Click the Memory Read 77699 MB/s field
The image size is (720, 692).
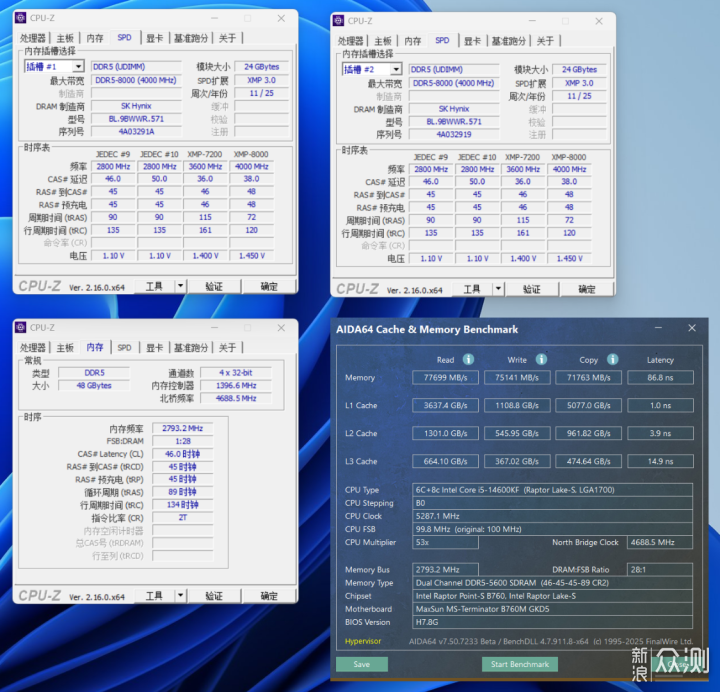pos(445,377)
